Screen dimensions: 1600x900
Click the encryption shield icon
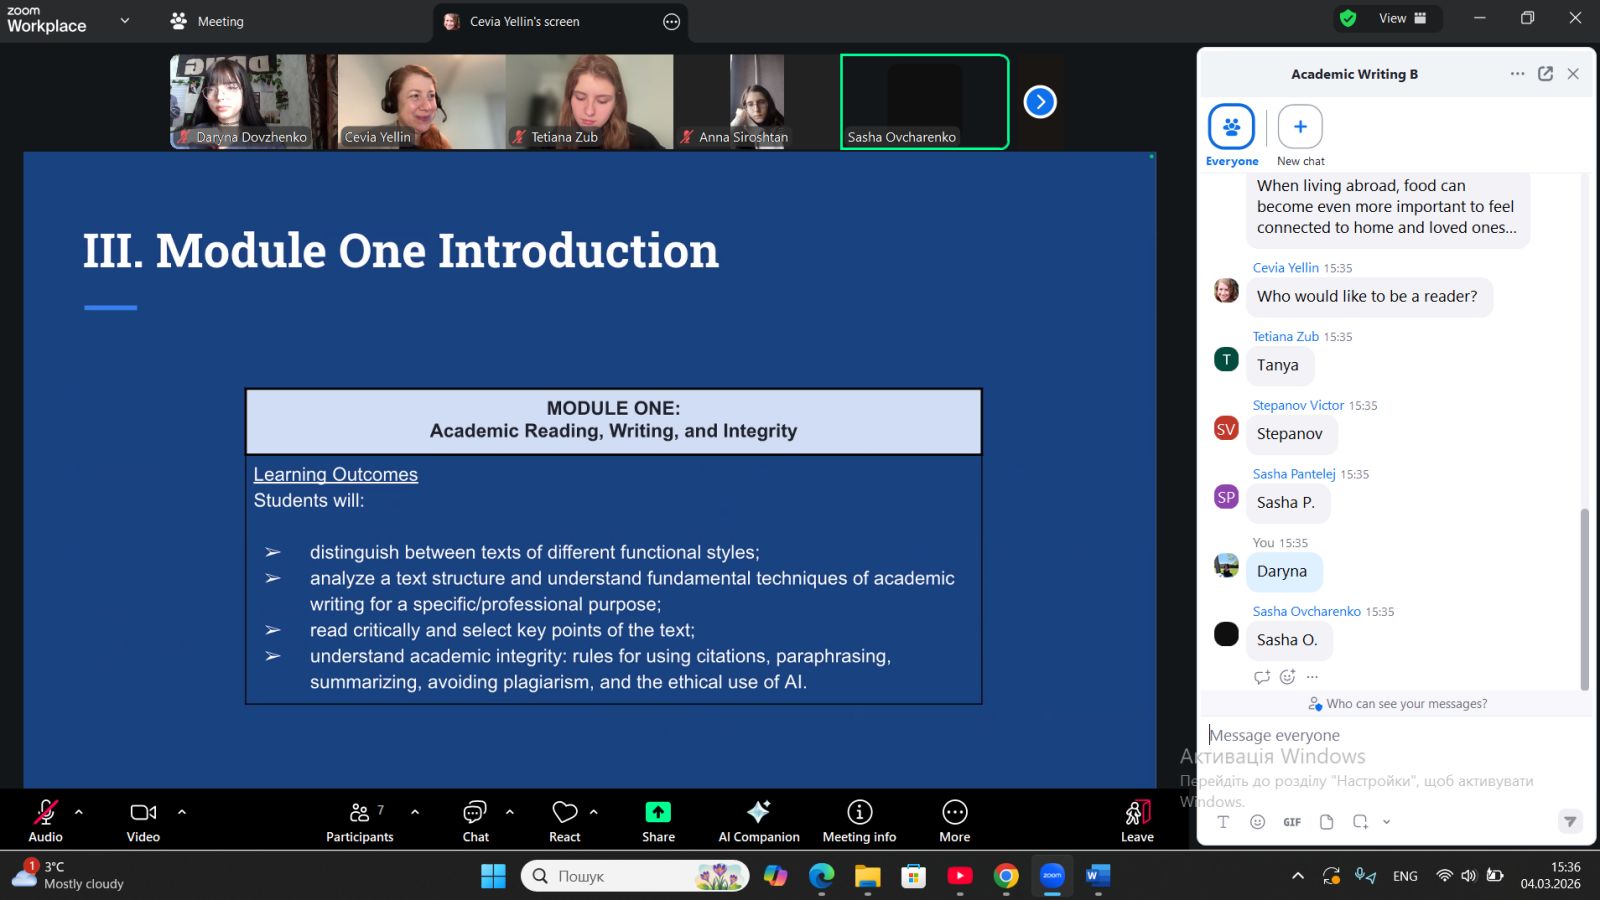pyautogui.click(x=1348, y=18)
